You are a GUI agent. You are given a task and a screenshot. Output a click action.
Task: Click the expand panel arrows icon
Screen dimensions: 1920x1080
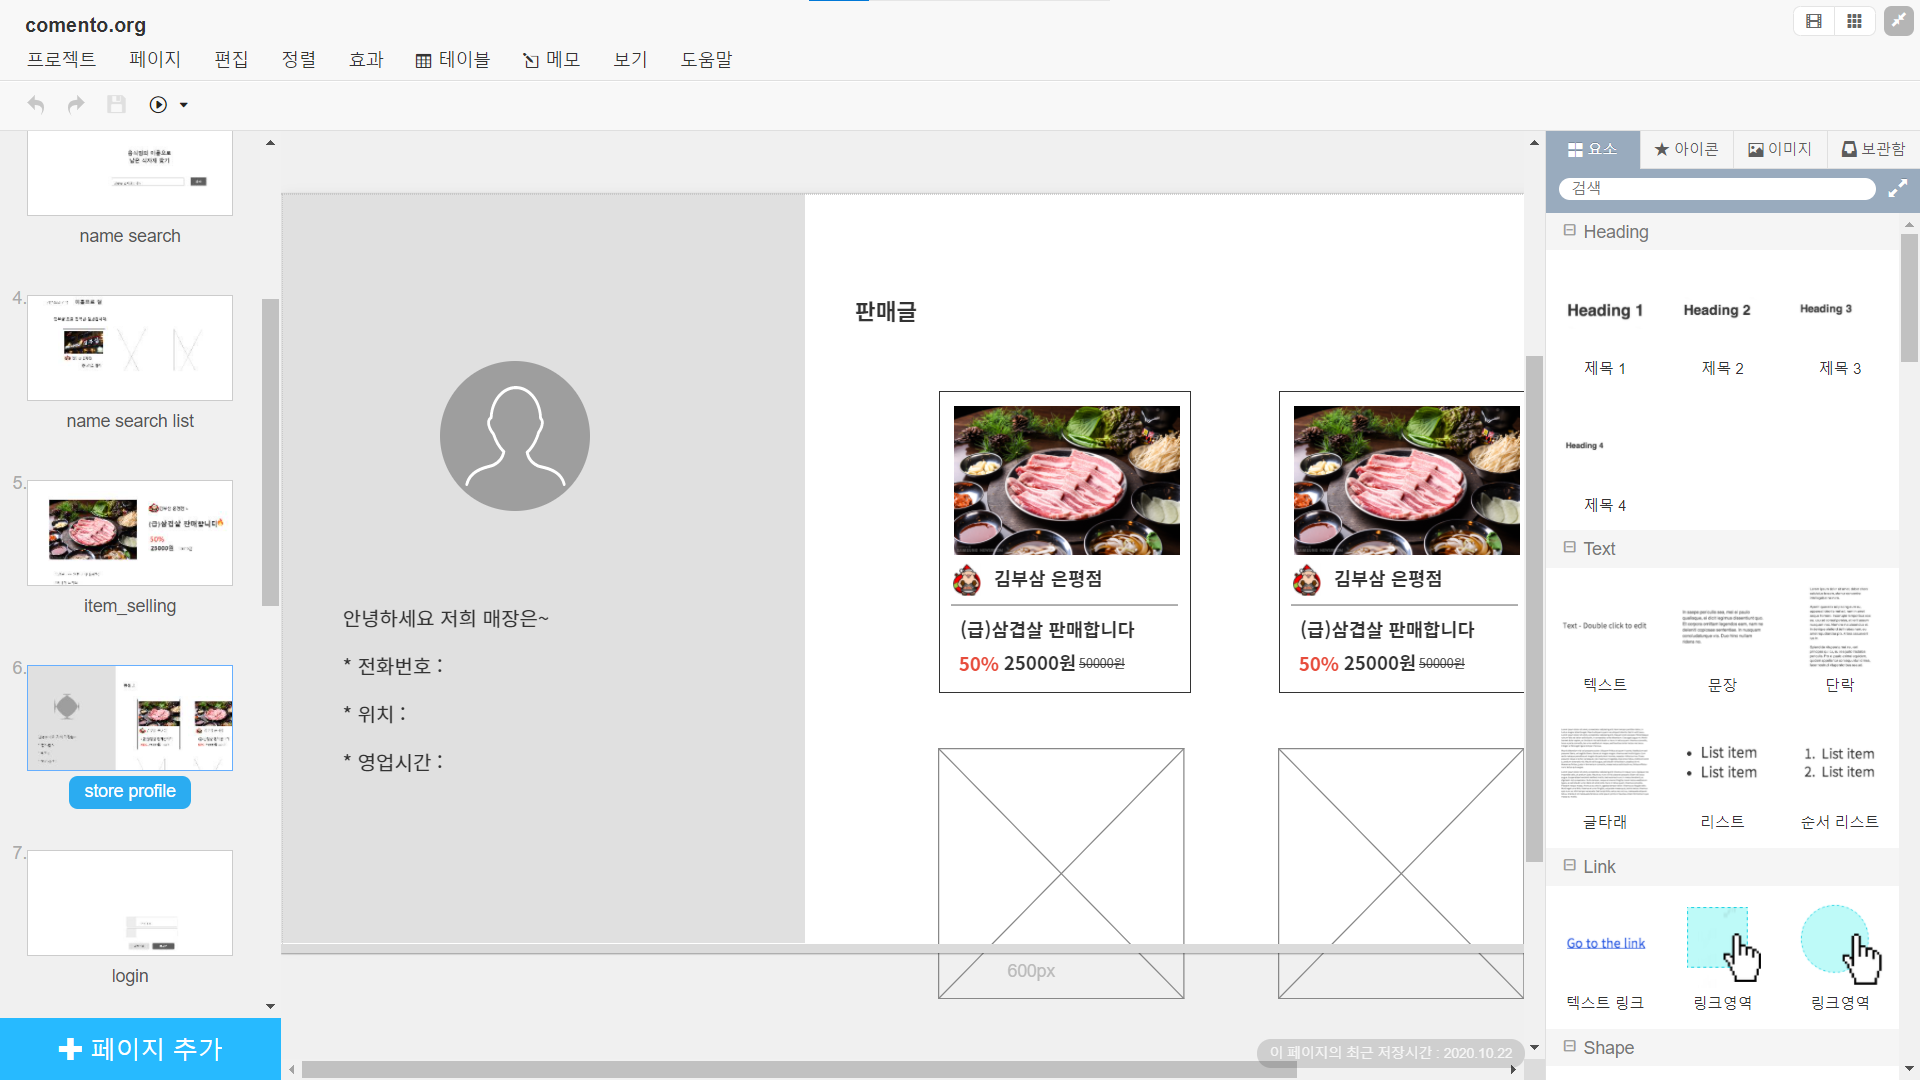tap(1897, 188)
